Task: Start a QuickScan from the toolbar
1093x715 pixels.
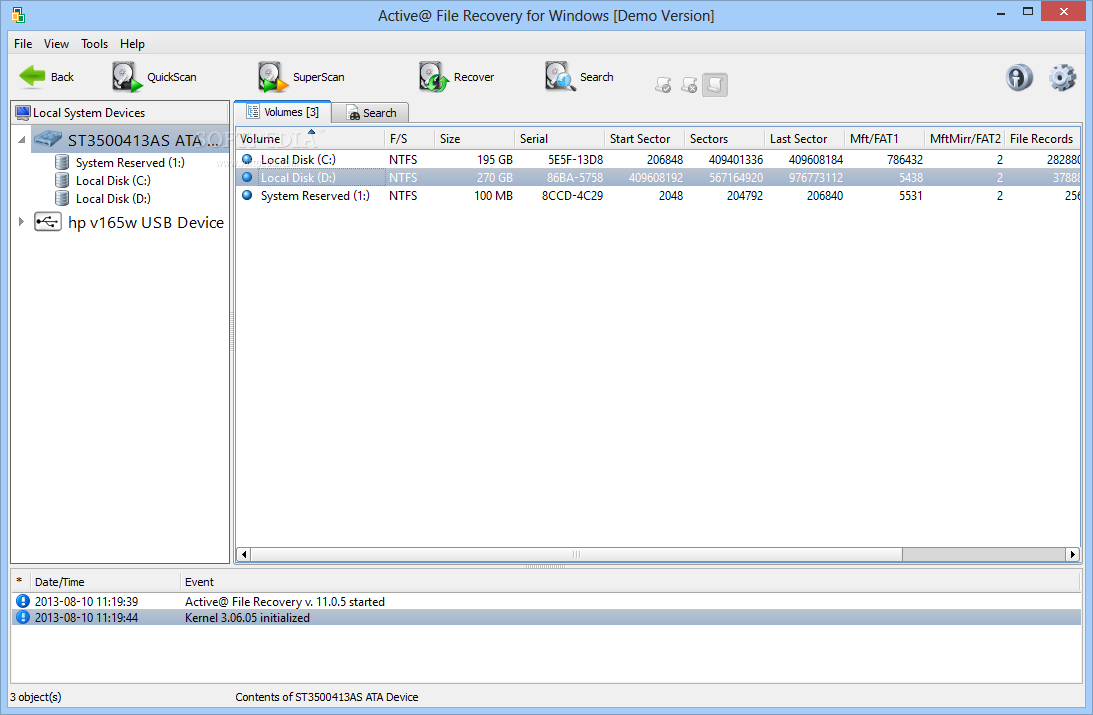Action: [x=155, y=77]
